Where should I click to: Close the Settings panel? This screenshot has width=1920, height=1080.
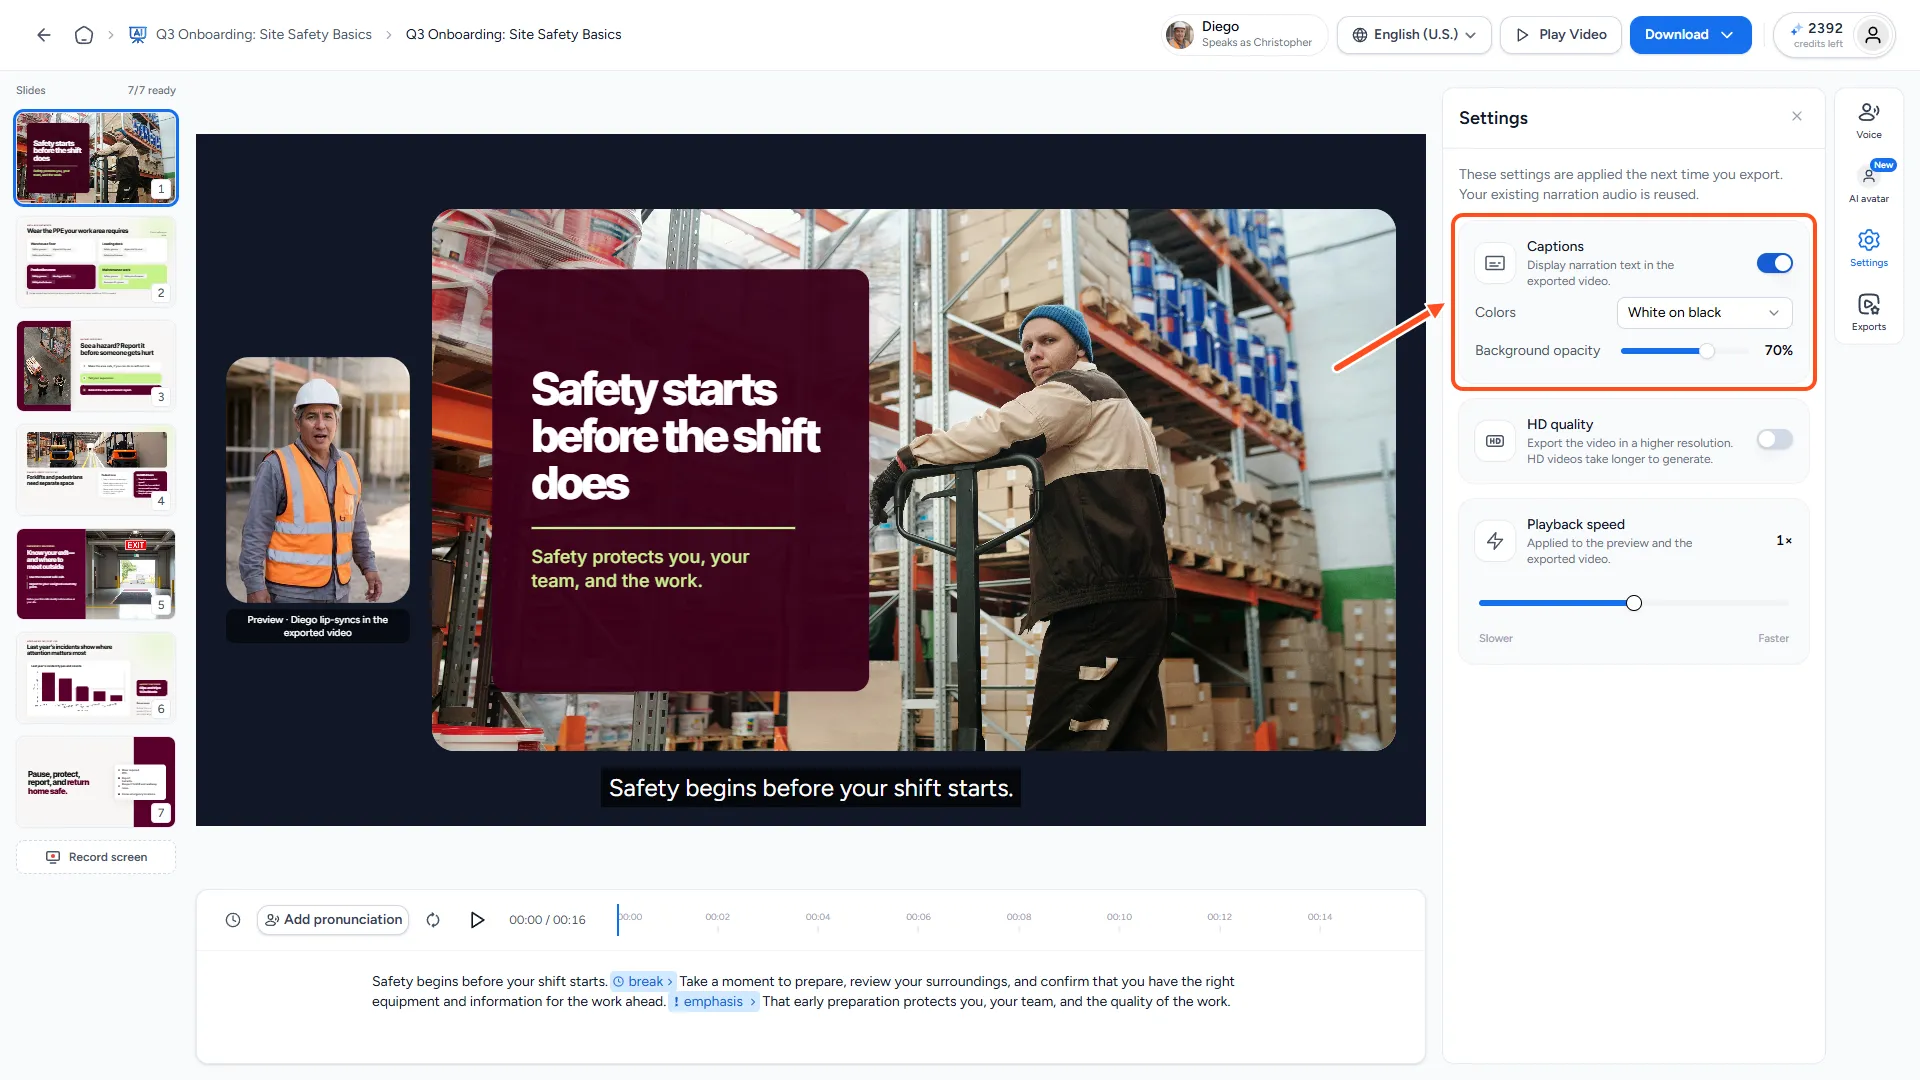(1797, 117)
